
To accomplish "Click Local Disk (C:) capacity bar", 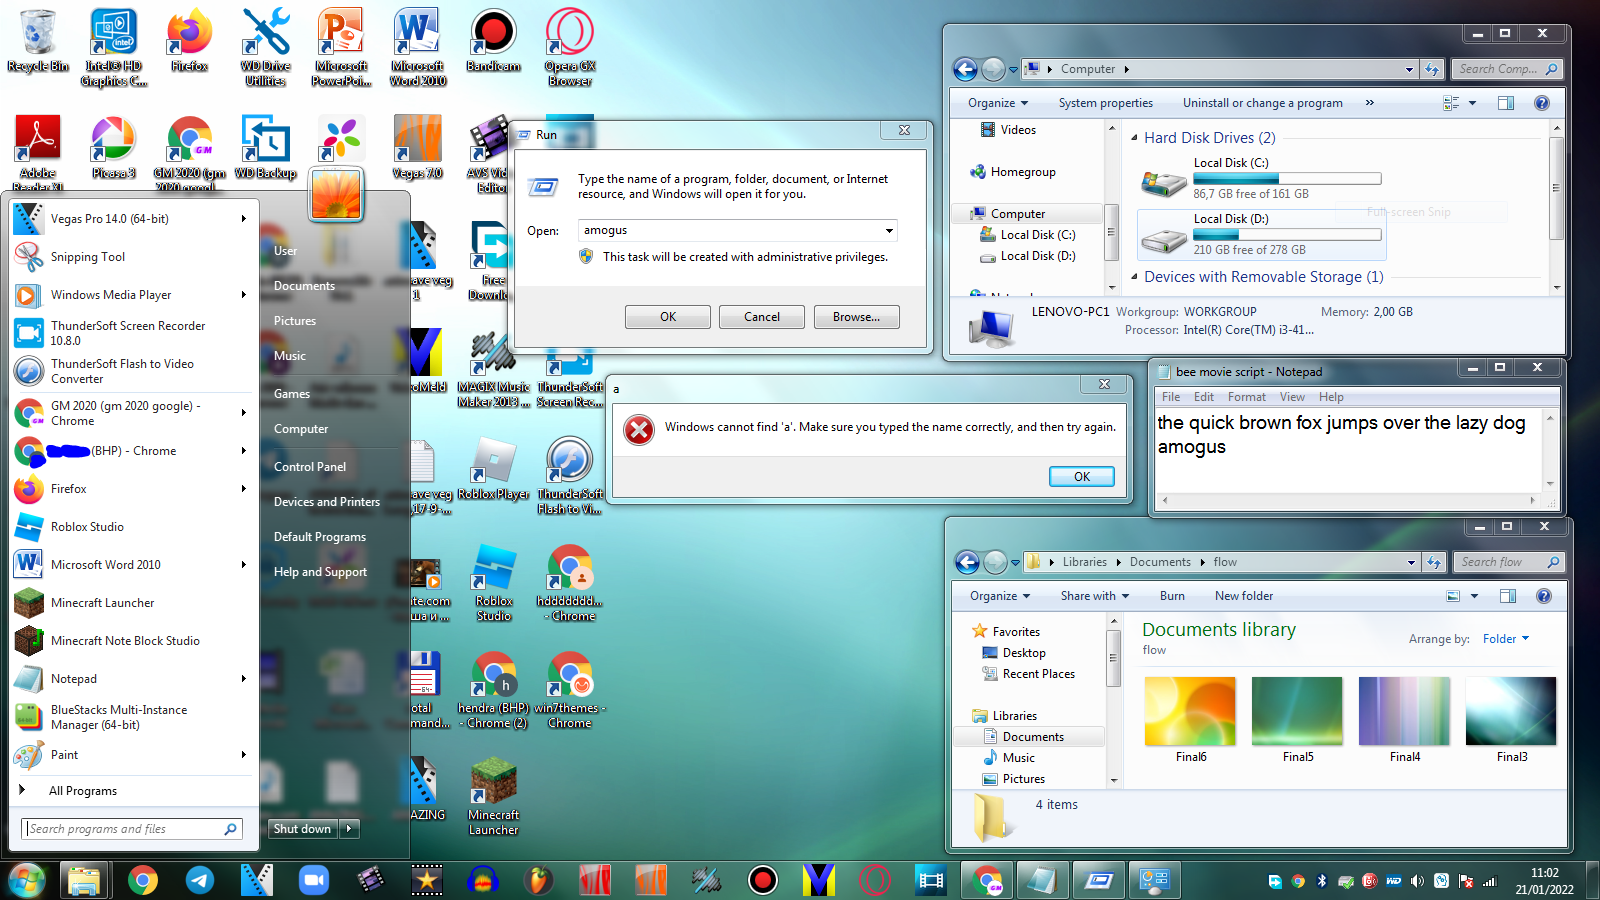I will 1287,179.
